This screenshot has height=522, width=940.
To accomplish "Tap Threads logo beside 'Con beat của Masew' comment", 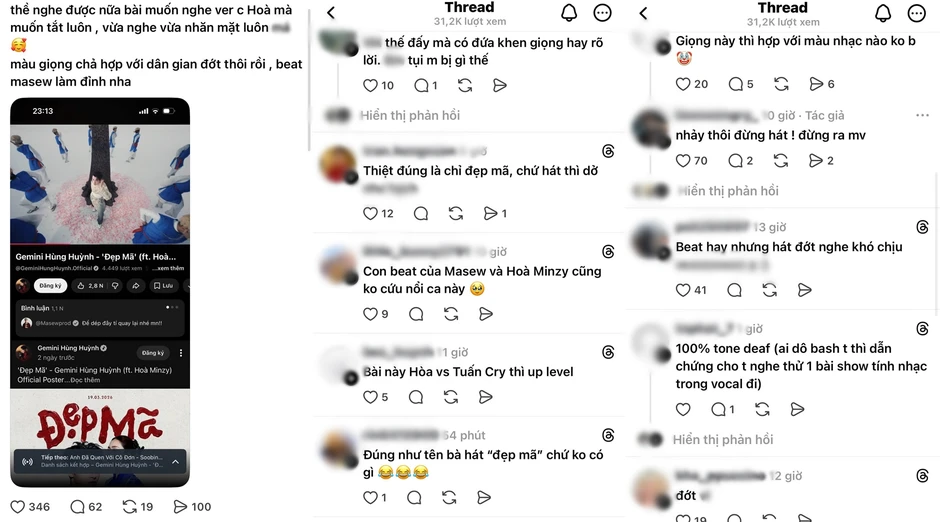I will (x=608, y=252).
